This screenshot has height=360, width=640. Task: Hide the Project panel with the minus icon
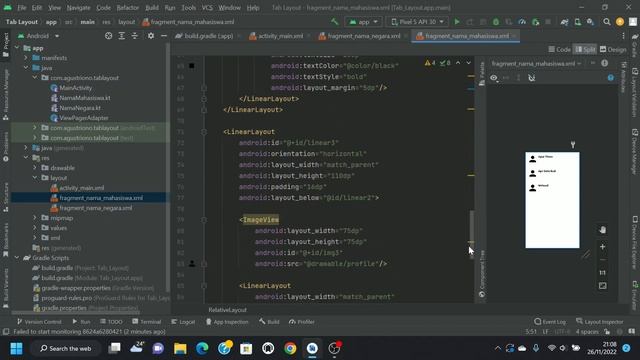tap(164, 36)
